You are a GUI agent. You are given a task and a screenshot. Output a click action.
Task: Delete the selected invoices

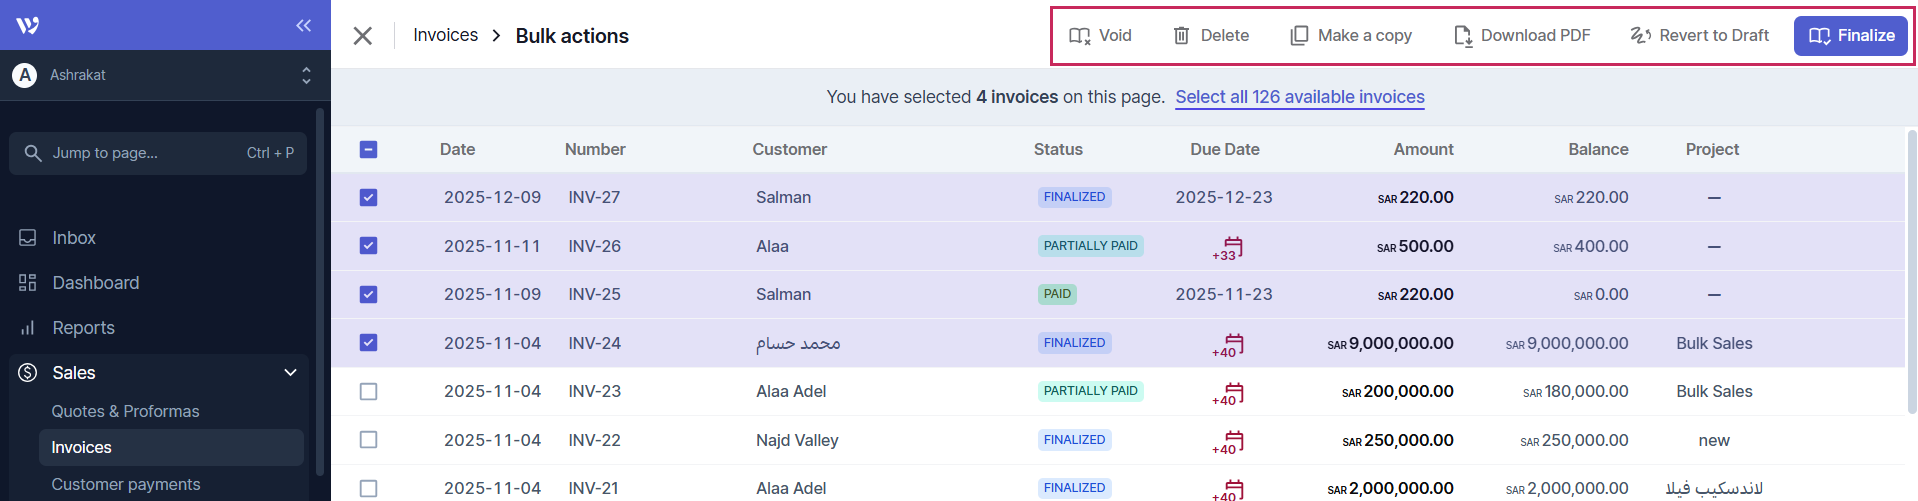point(1210,36)
